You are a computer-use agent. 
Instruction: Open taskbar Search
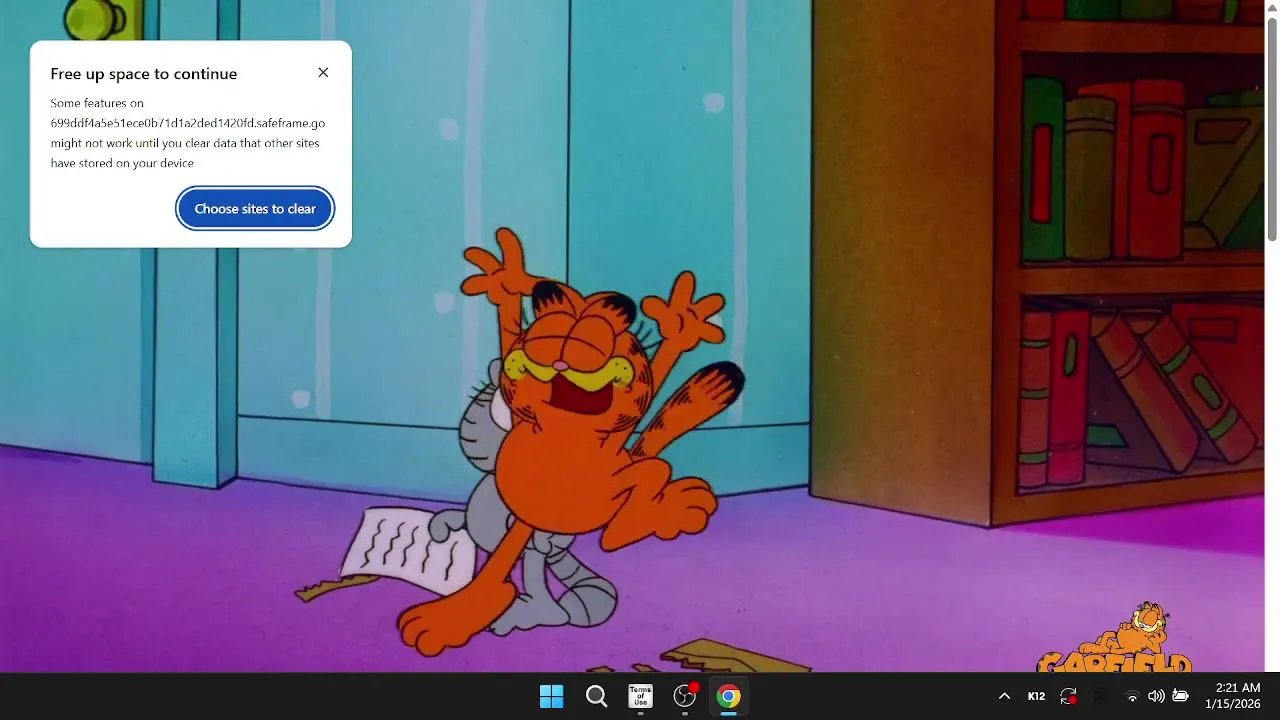596,696
